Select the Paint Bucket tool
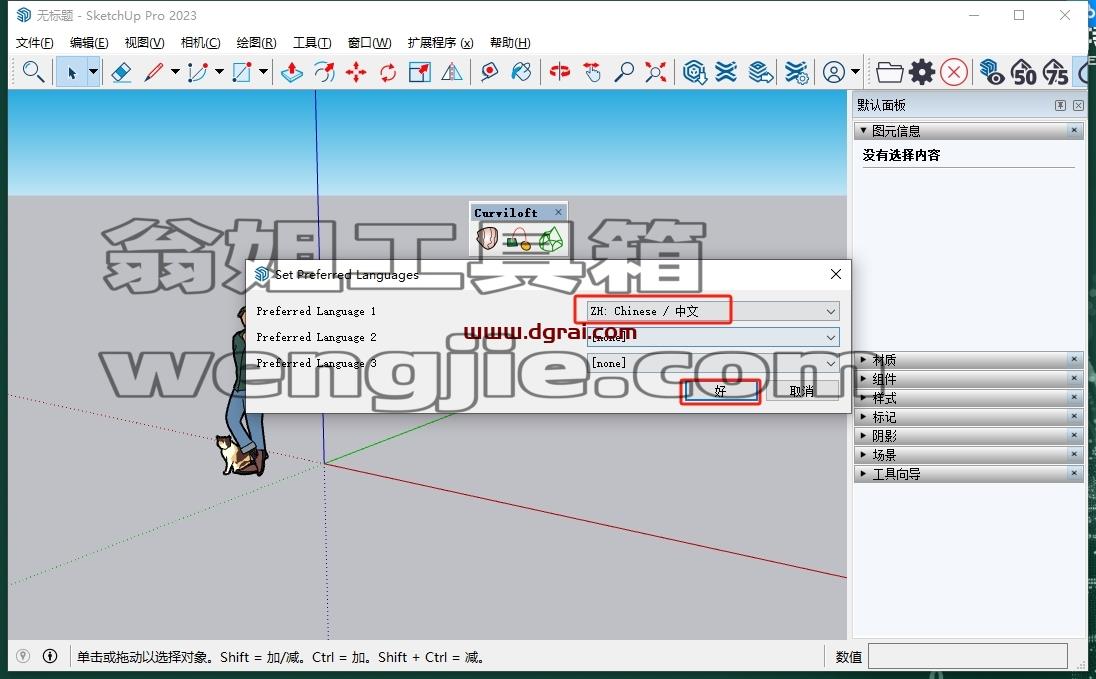 [x=521, y=72]
